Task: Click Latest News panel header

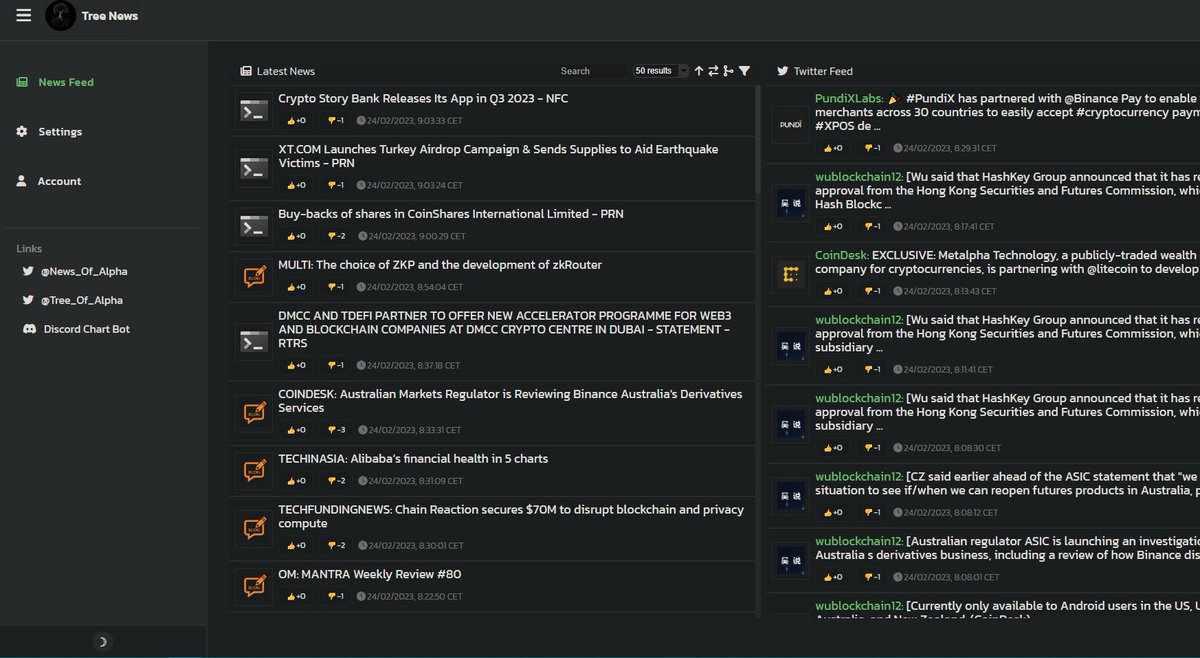Action: click(x=278, y=71)
